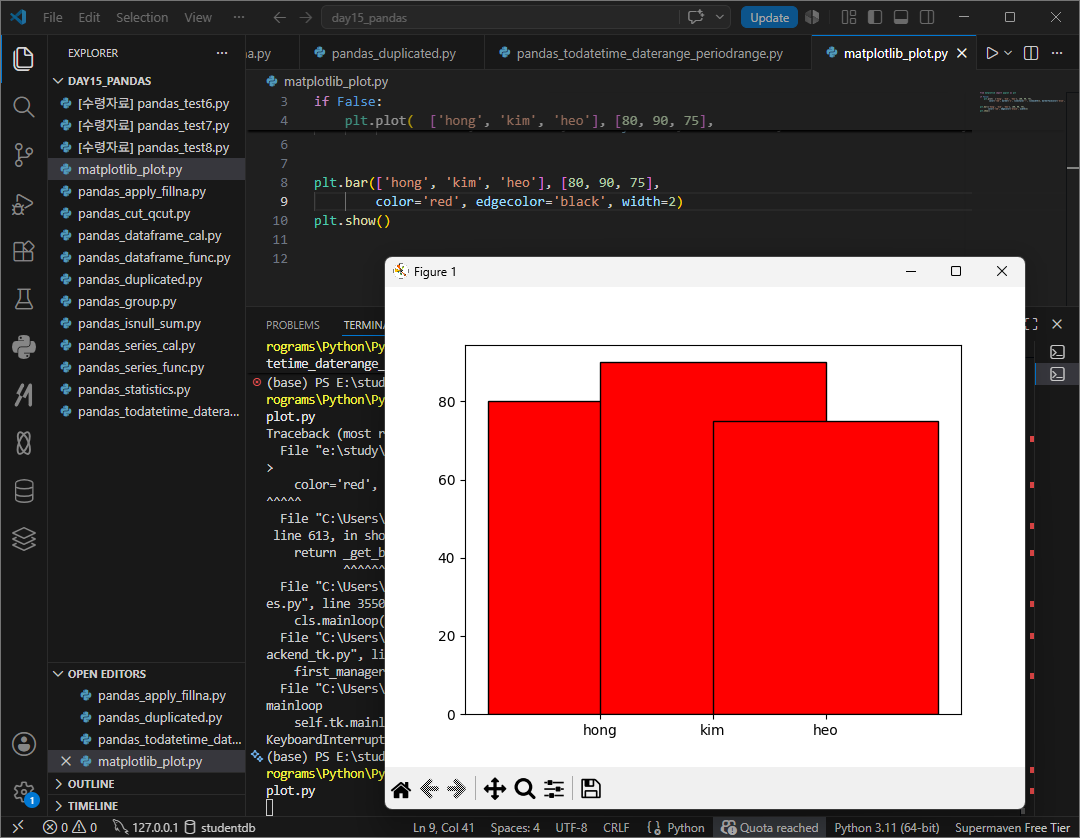1080x838 pixels.
Task: Click the Quota reached status item
Action: pyautogui.click(x=770, y=827)
